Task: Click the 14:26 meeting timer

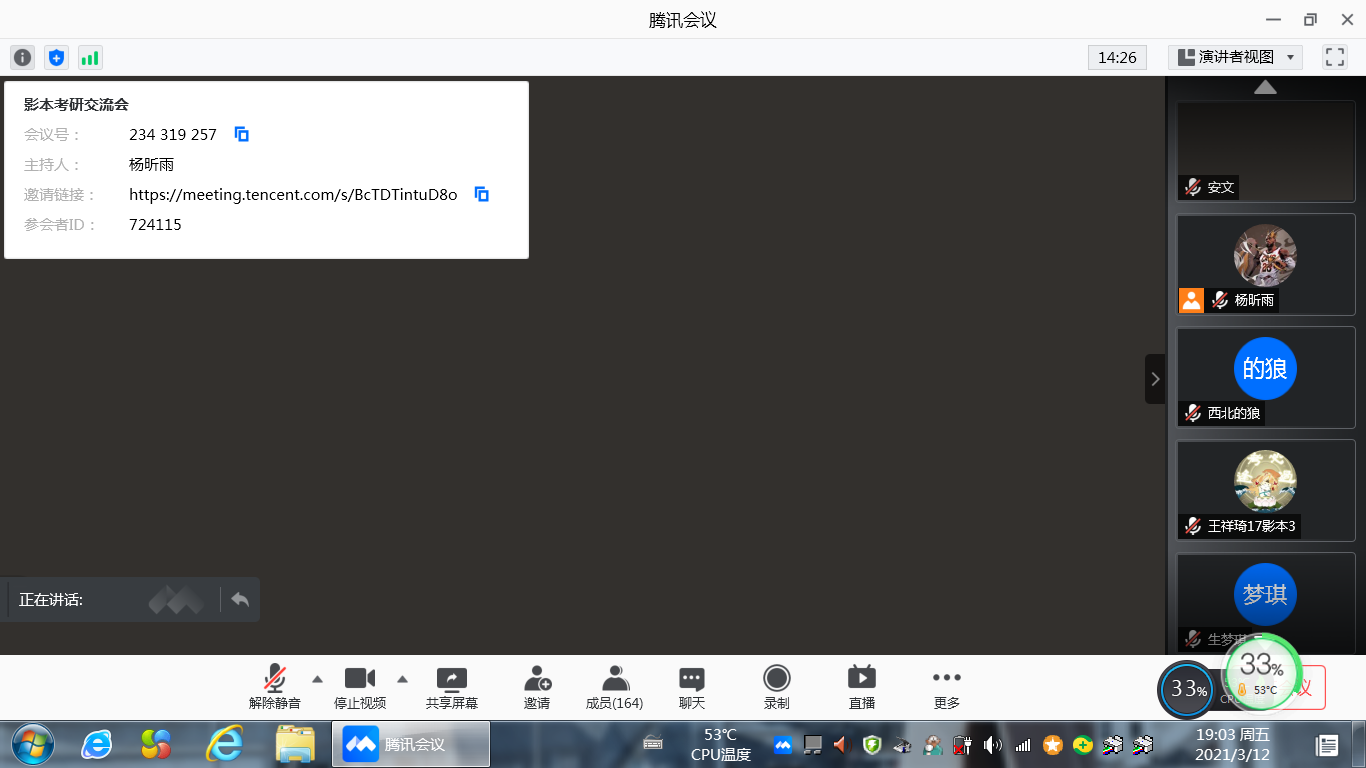Action: click(x=1117, y=57)
